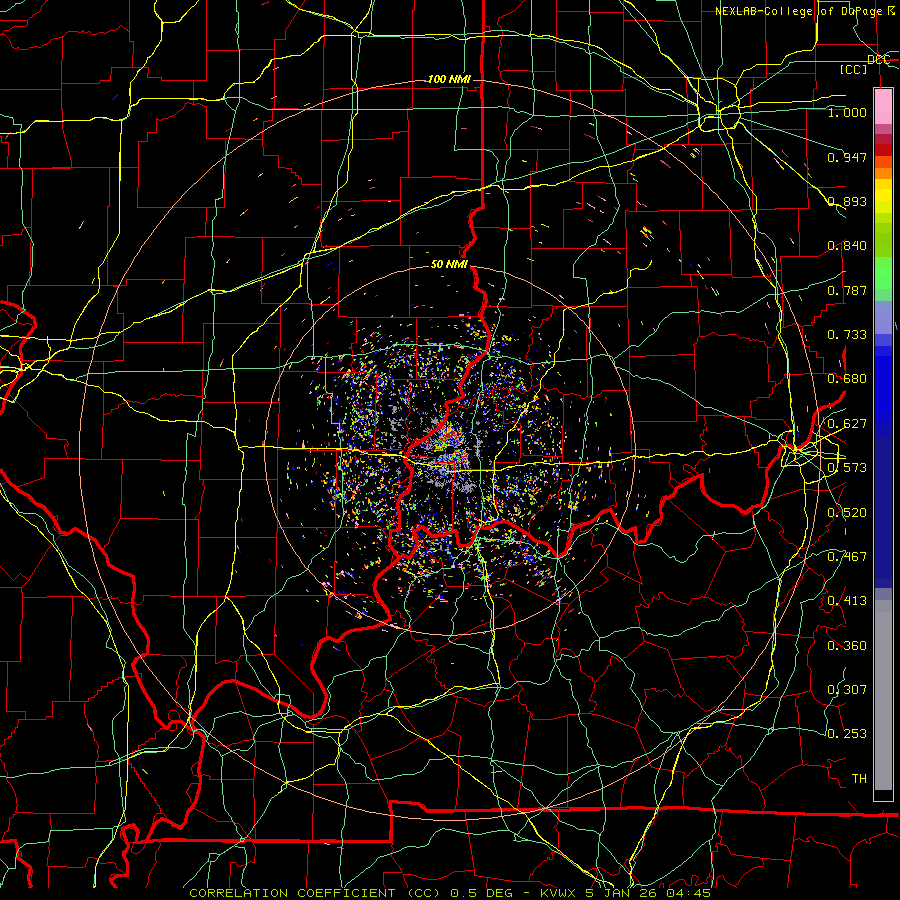Click the 0.947 scale label
The image size is (900, 900).
coord(847,157)
